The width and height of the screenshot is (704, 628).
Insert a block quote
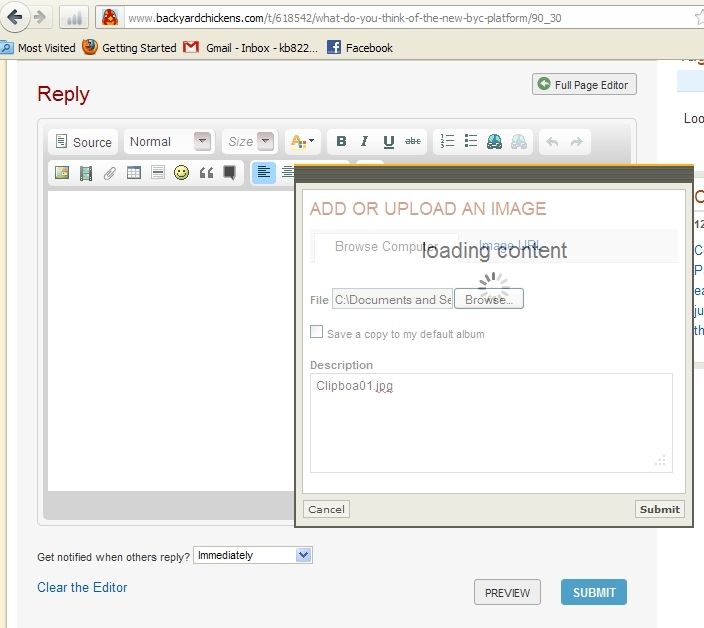click(x=206, y=173)
